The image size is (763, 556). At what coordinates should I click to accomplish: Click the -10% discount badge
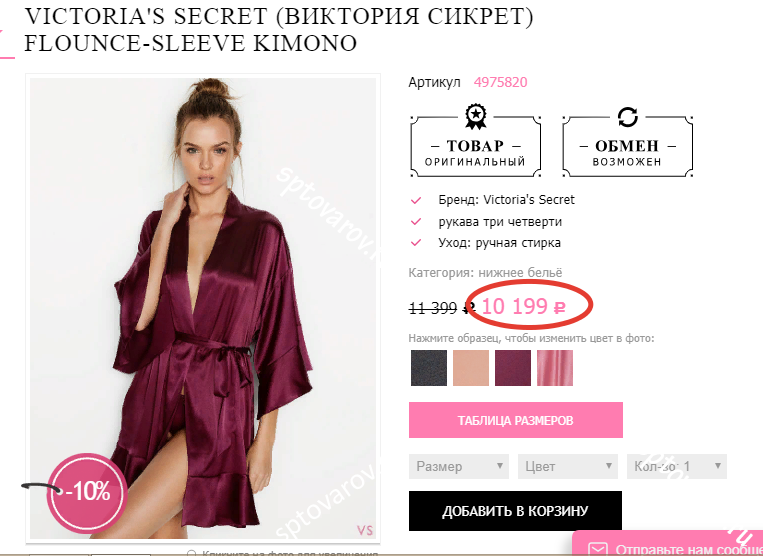click(87, 492)
